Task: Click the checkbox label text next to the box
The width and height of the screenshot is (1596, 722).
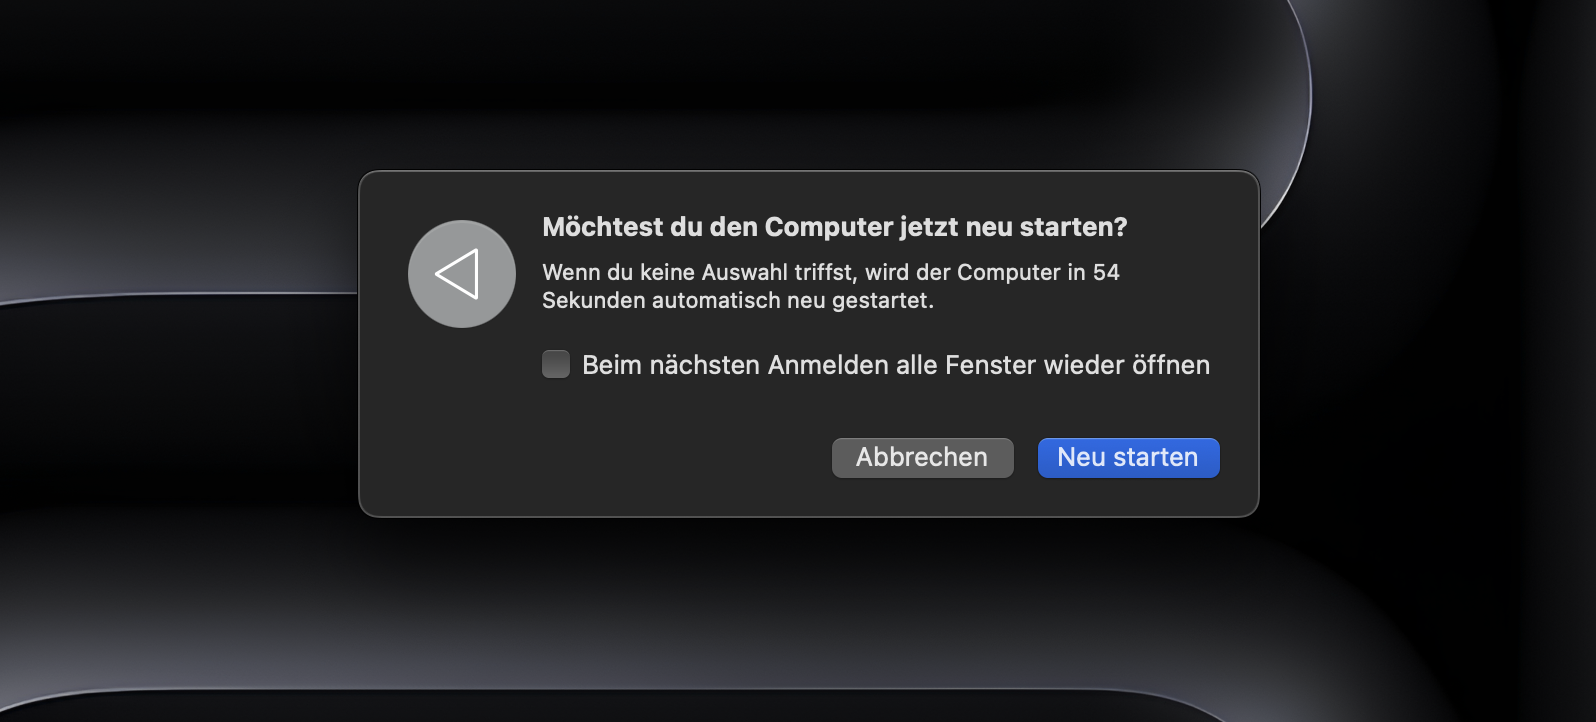Action: (x=896, y=364)
